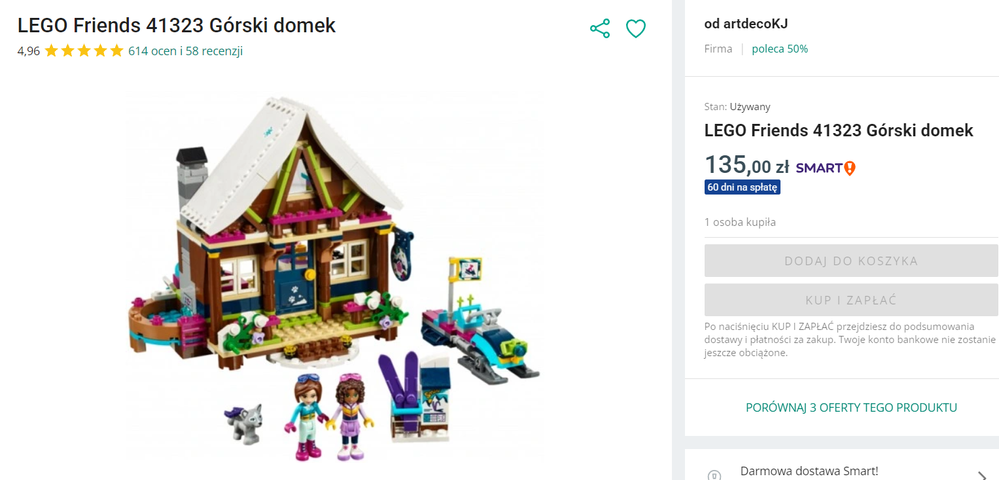Click the DODAJ DO KOSZYKA button
The image size is (999, 480).
click(851, 261)
